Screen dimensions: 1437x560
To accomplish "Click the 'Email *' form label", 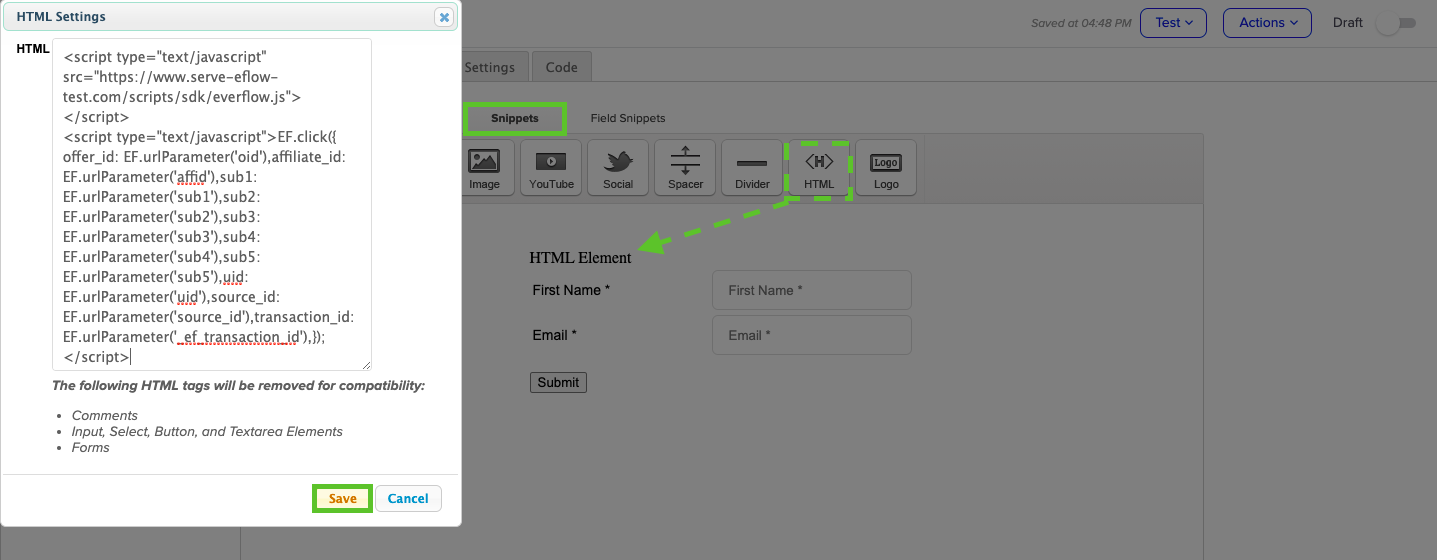I will tap(554, 335).
